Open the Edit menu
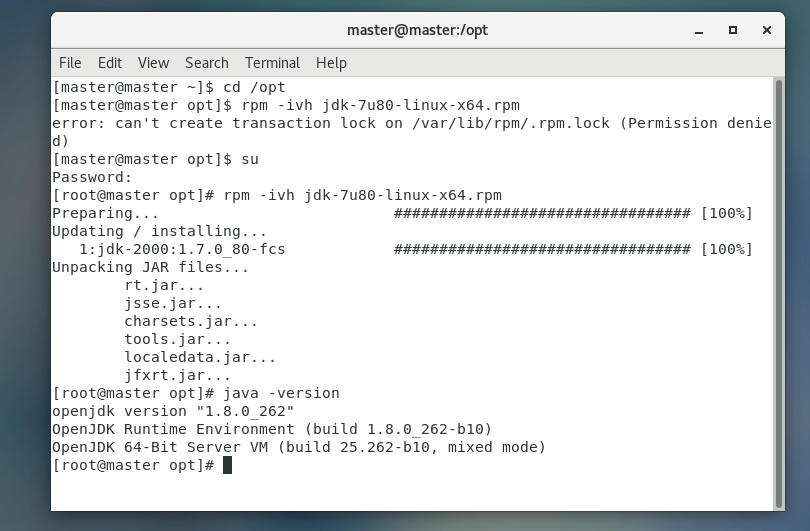The width and height of the screenshot is (810, 531). click(x=110, y=63)
